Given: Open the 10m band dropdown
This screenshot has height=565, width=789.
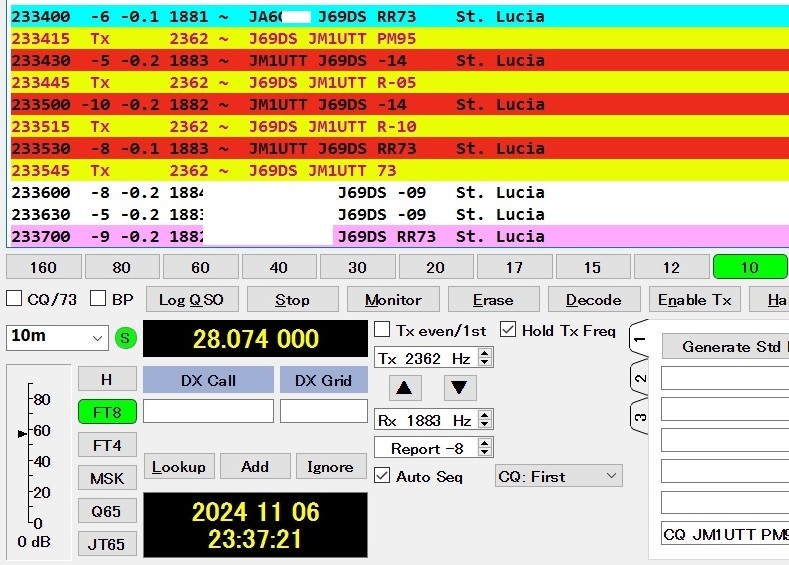Looking at the screenshot, I should (57, 338).
